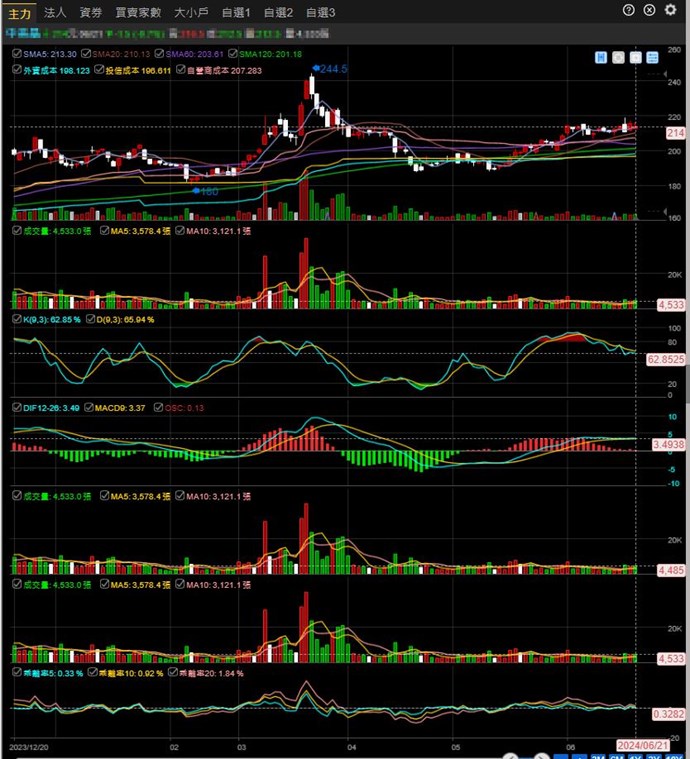Image resolution: width=690 pixels, height=759 pixels.
Task: Toggle the 乖離率10 checkbox
Action: 92,672
